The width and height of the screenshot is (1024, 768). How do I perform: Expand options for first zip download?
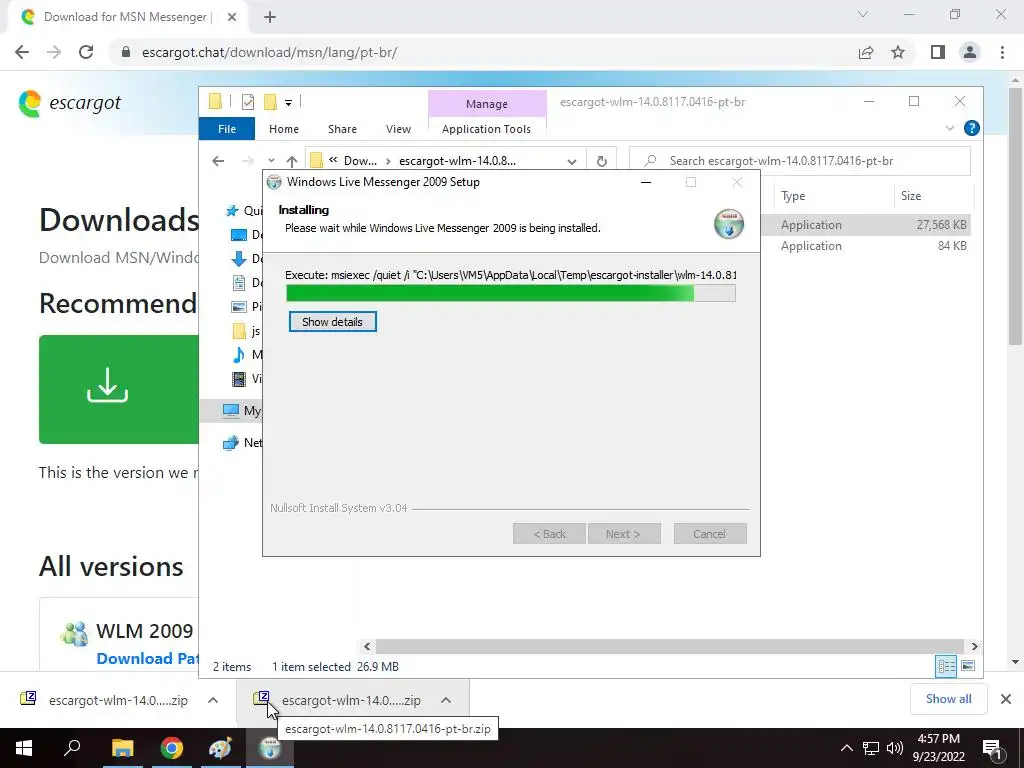tap(212, 700)
